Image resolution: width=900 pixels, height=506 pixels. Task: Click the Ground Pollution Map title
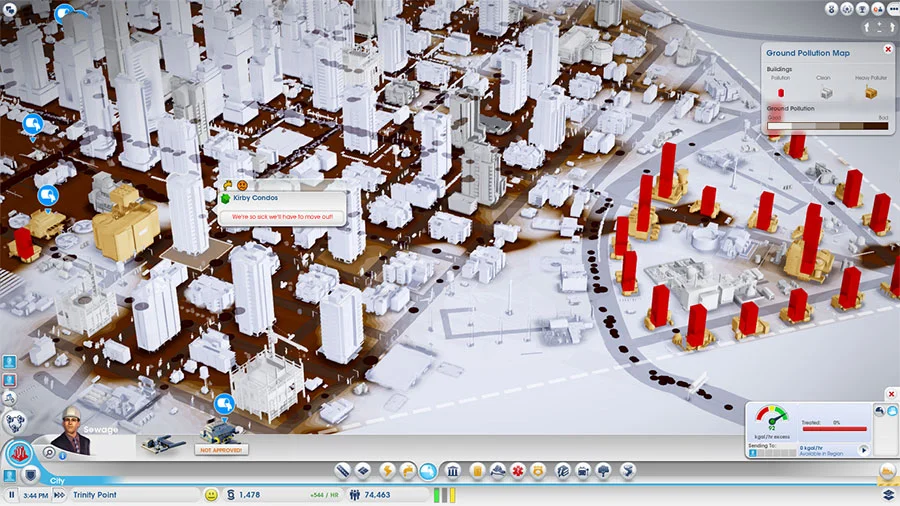pos(808,53)
